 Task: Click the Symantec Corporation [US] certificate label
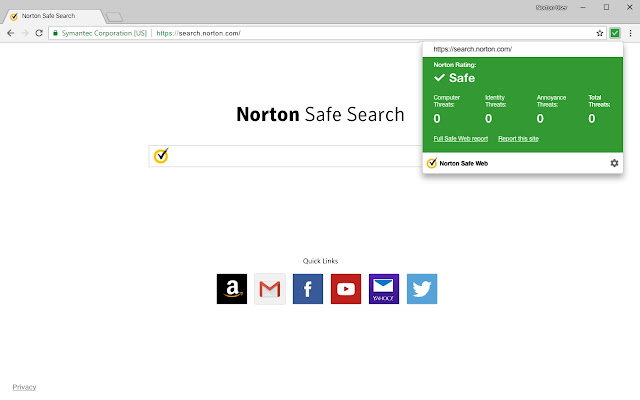pos(104,33)
